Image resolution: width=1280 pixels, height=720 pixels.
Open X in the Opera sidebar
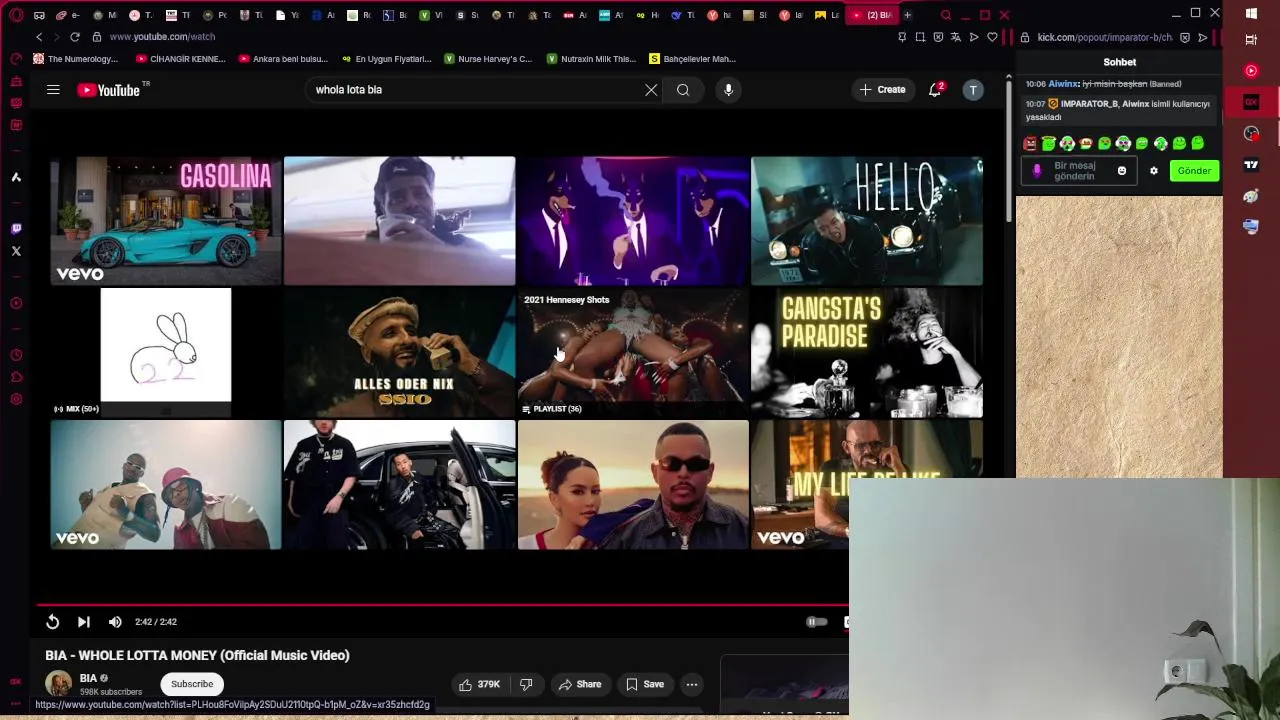pos(16,251)
